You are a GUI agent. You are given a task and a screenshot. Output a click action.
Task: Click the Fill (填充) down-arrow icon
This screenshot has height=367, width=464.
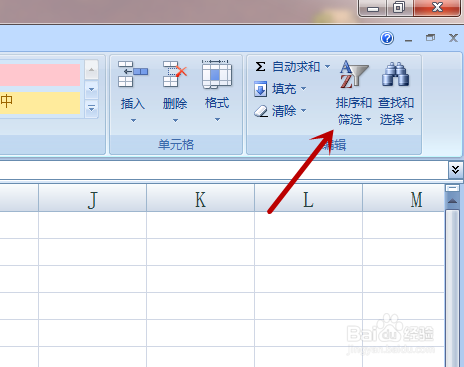(x=260, y=89)
